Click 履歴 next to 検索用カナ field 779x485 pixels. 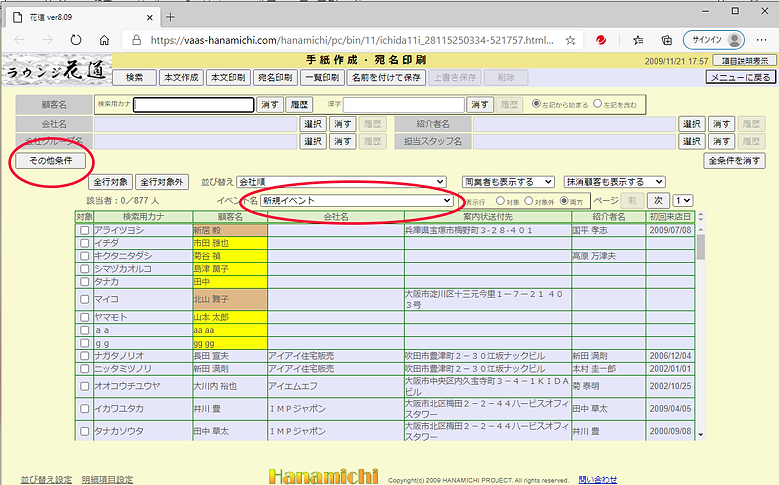point(299,105)
